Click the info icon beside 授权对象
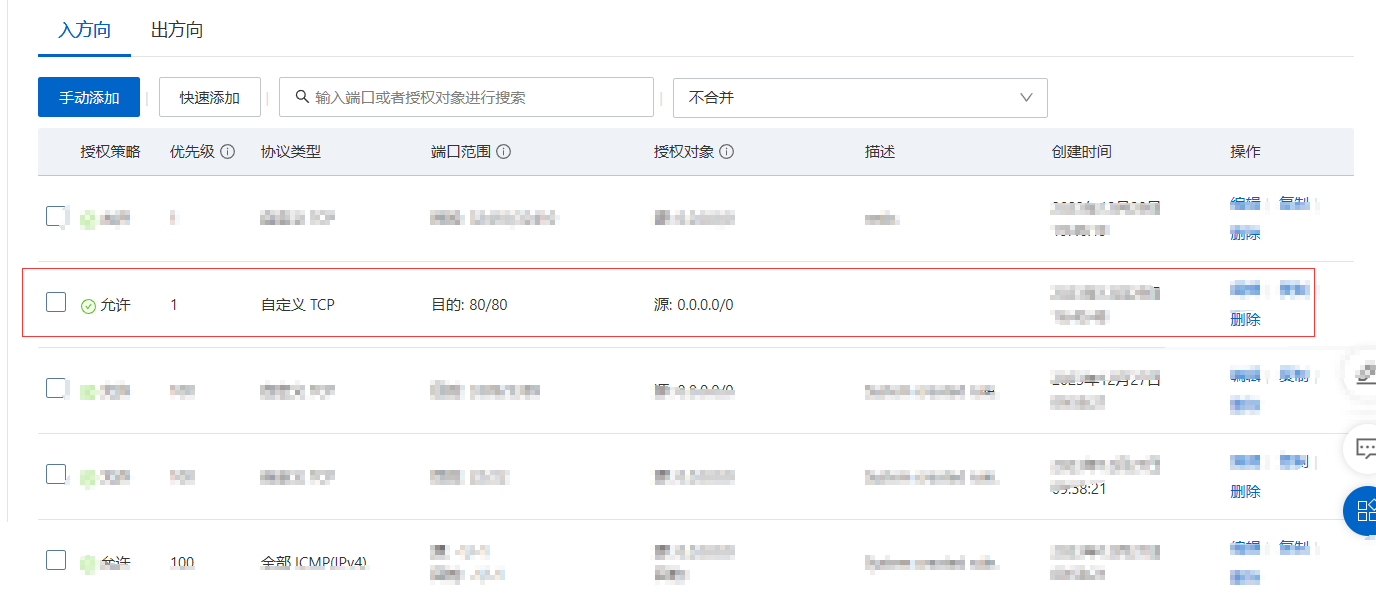This screenshot has width=1376, height=596. click(727, 152)
